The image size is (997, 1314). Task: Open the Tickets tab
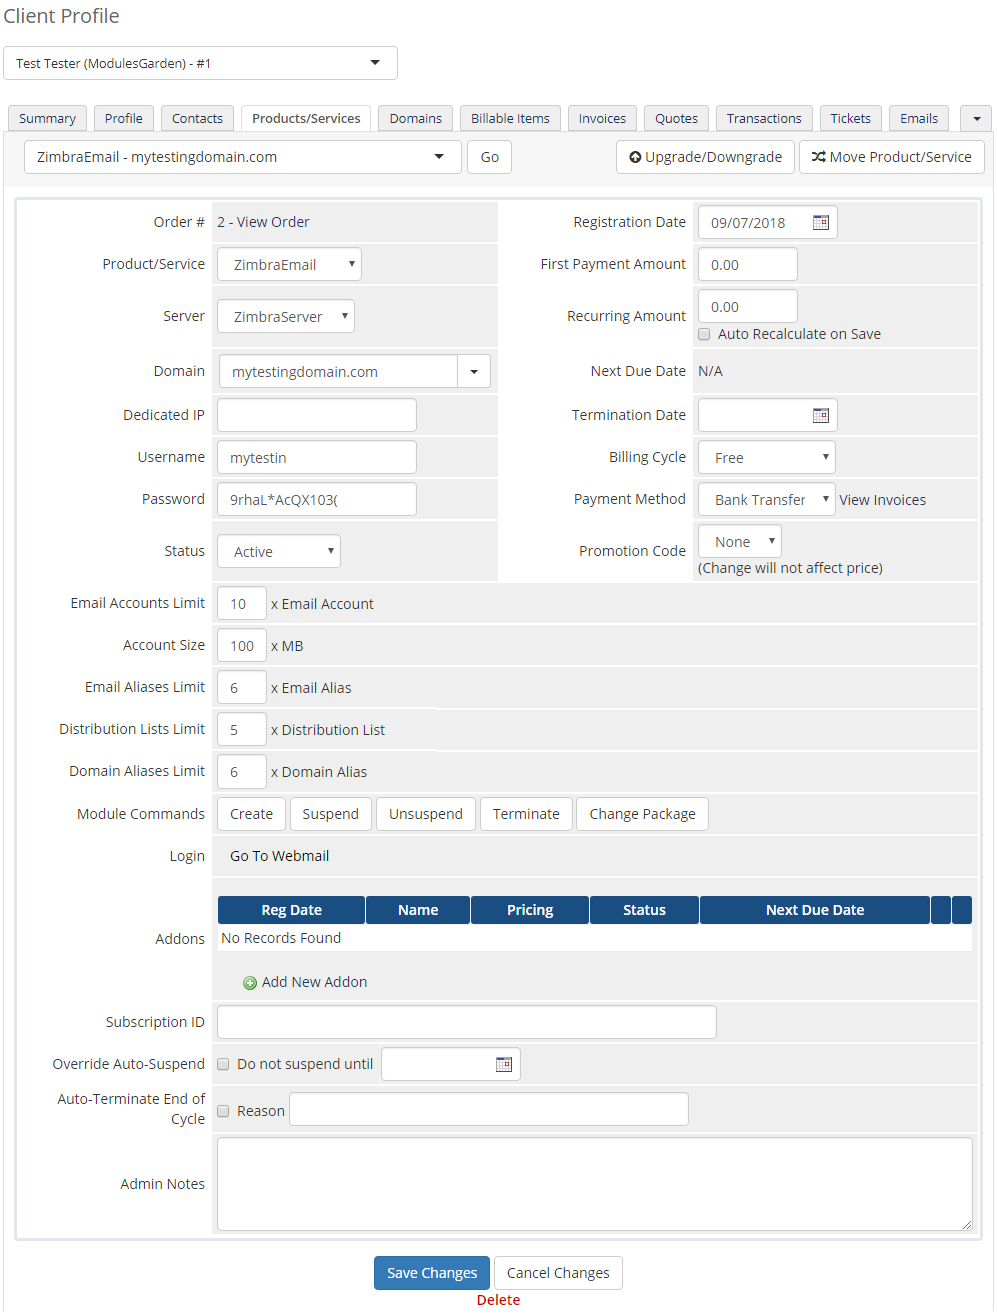coord(851,118)
